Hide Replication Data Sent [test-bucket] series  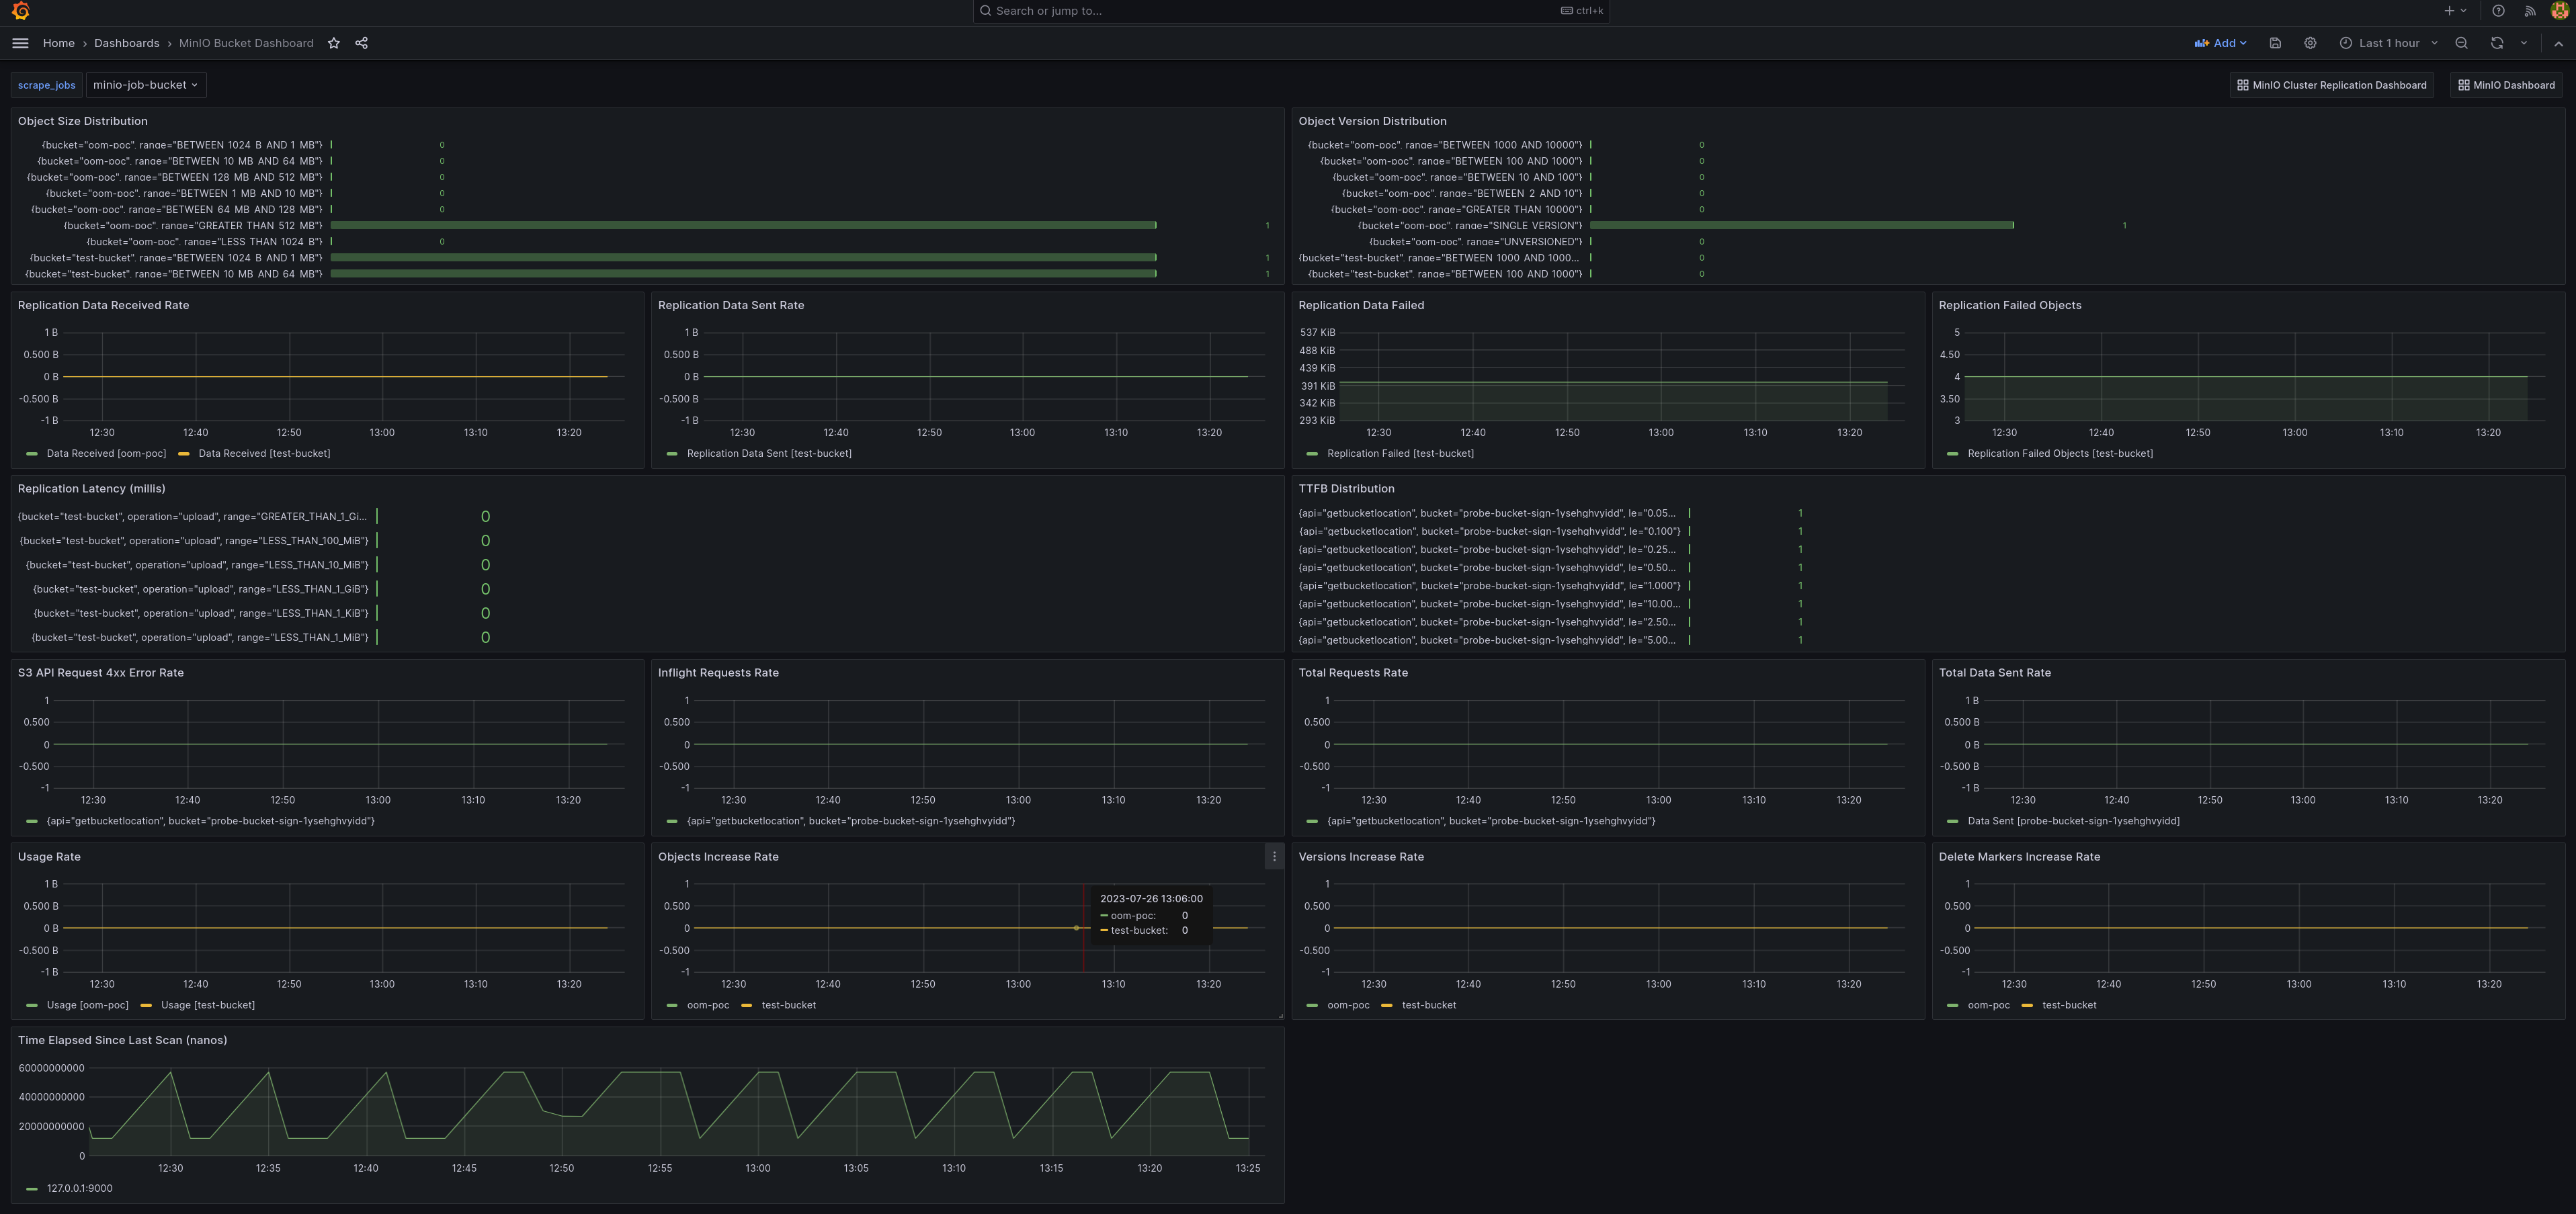click(x=768, y=453)
